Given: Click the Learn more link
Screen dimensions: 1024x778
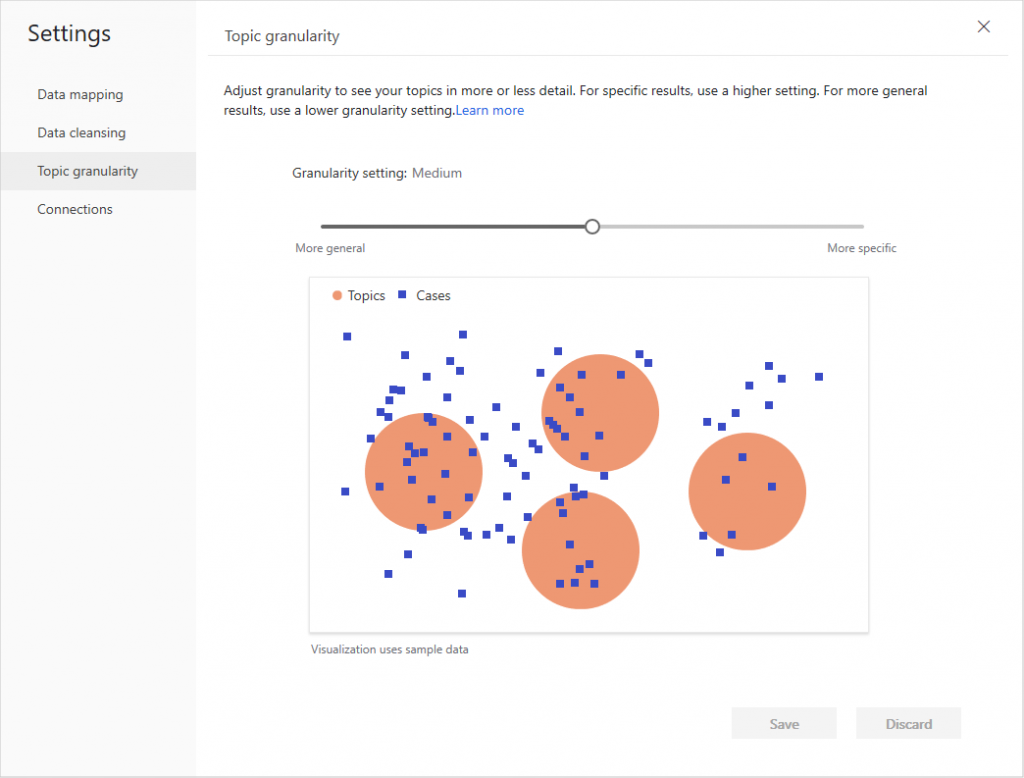Looking at the screenshot, I should (489, 110).
